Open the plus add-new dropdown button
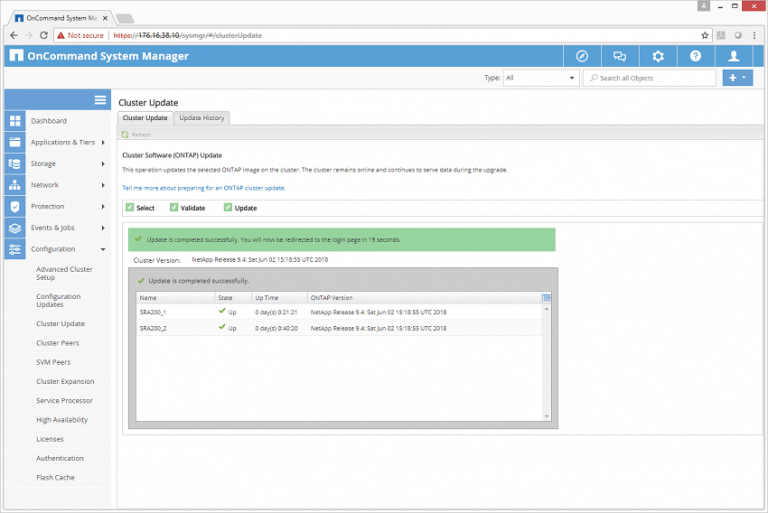This screenshot has height=513, width=768. (738, 77)
